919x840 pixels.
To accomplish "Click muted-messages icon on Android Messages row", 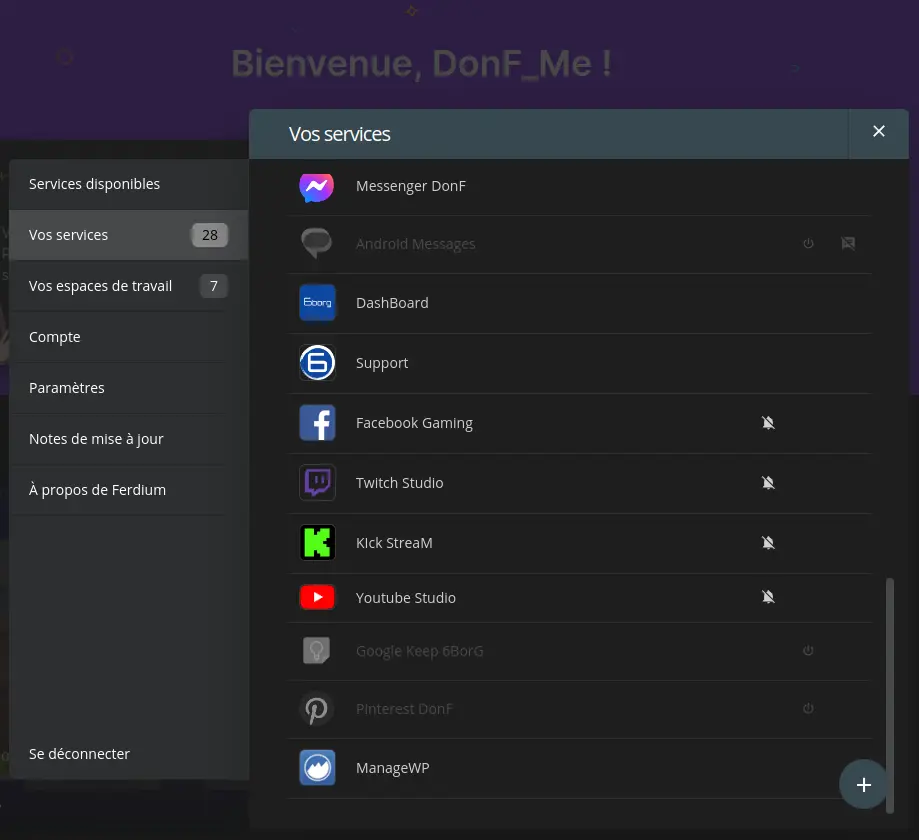I will pyautogui.click(x=848, y=243).
